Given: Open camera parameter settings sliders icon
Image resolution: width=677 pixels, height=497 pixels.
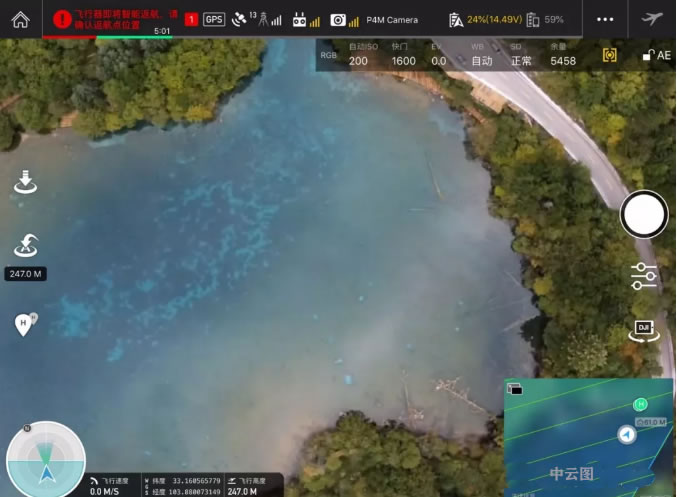Looking at the screenshot, I should tap(644, 276).
